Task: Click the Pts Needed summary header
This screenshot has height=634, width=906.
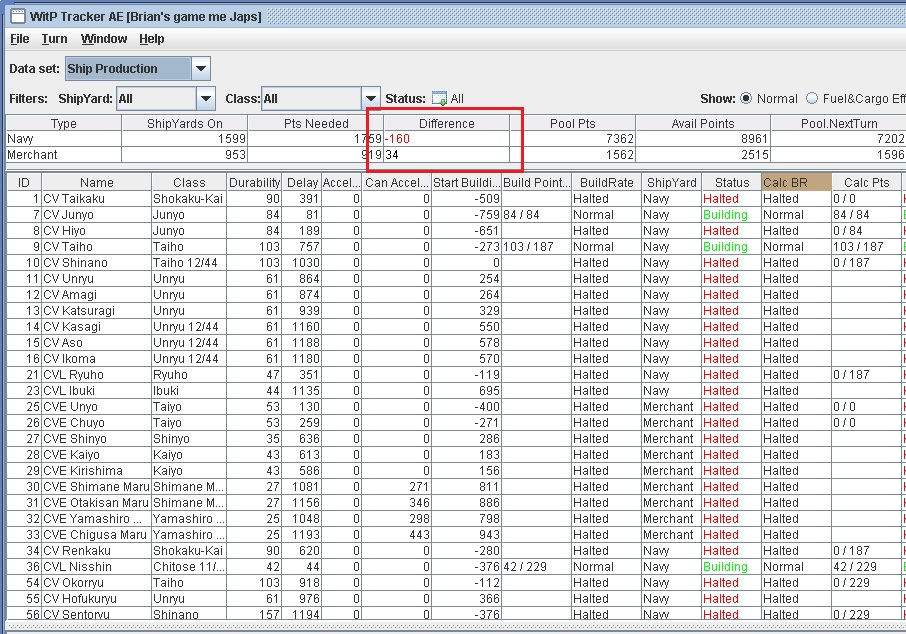Action: coord(315,124)
